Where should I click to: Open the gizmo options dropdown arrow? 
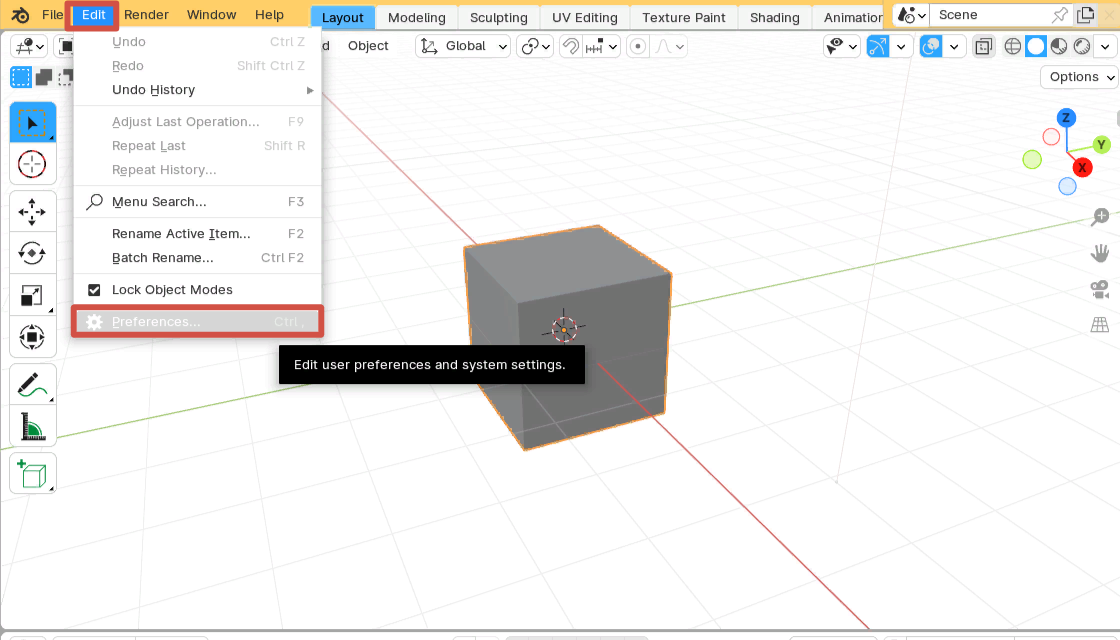pos(901,46)
